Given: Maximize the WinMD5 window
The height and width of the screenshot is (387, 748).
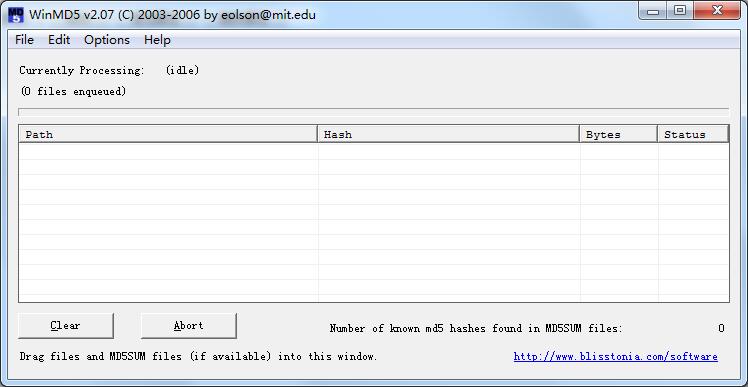Looking at the screenshot, I should (680, 11).
